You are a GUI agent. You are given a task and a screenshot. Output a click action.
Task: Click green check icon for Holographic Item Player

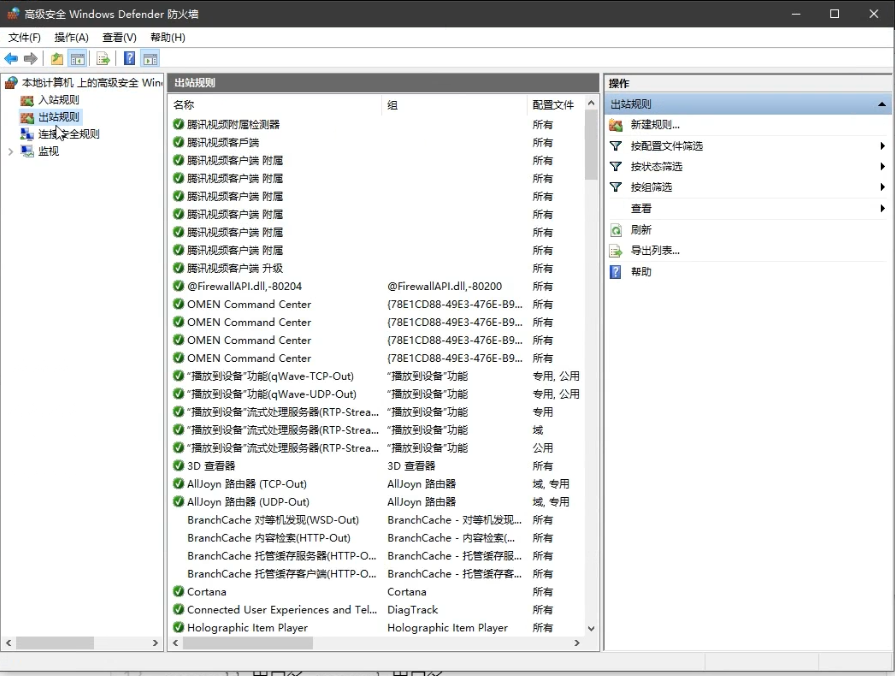point(179,627)
